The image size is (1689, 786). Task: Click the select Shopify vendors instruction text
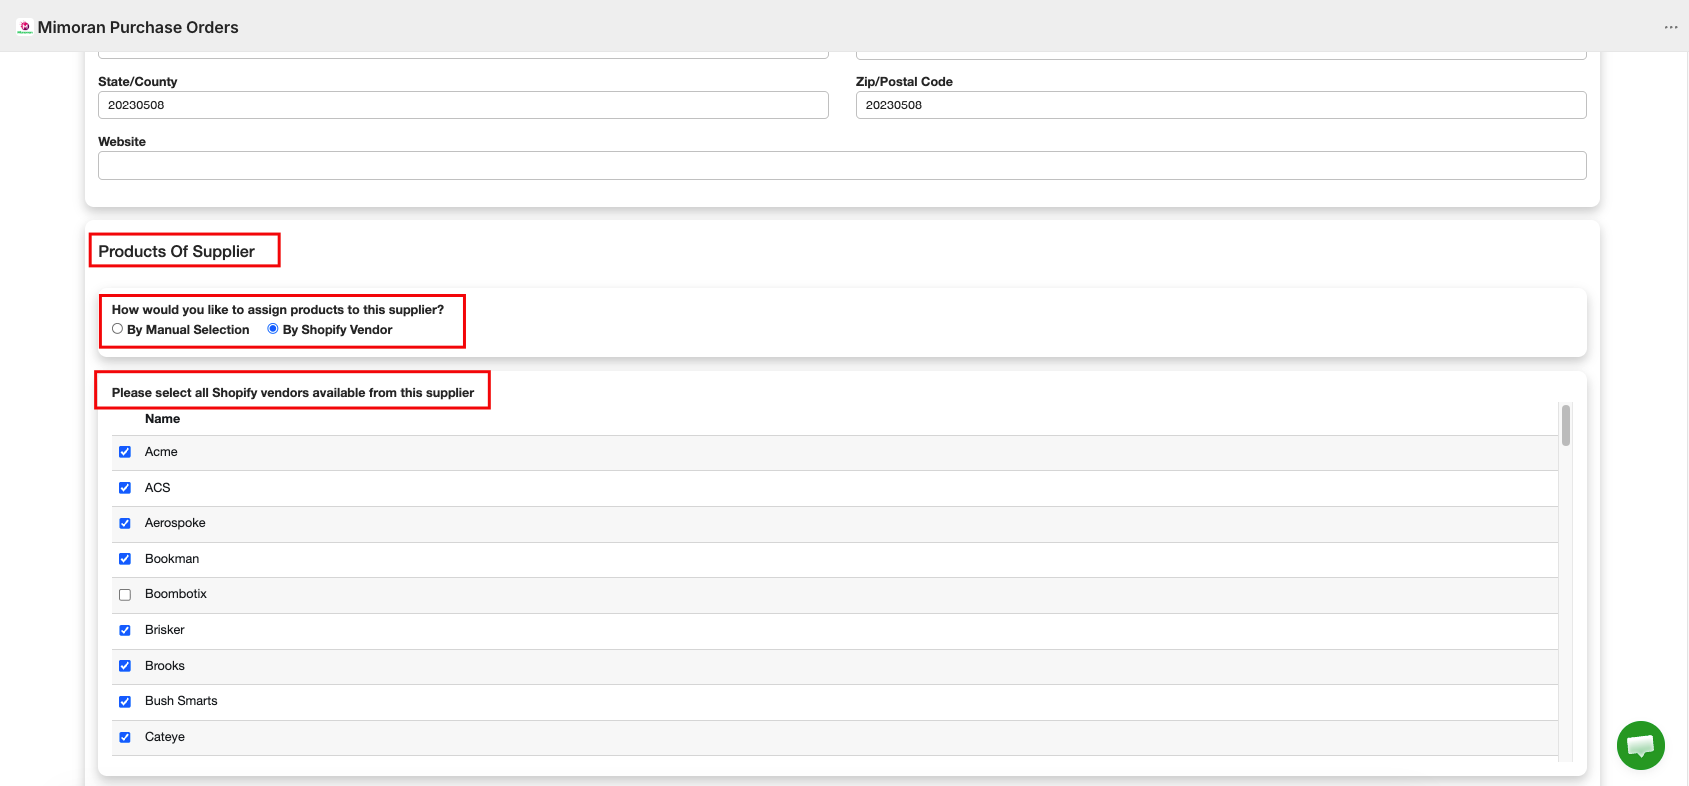click(293, 393)
